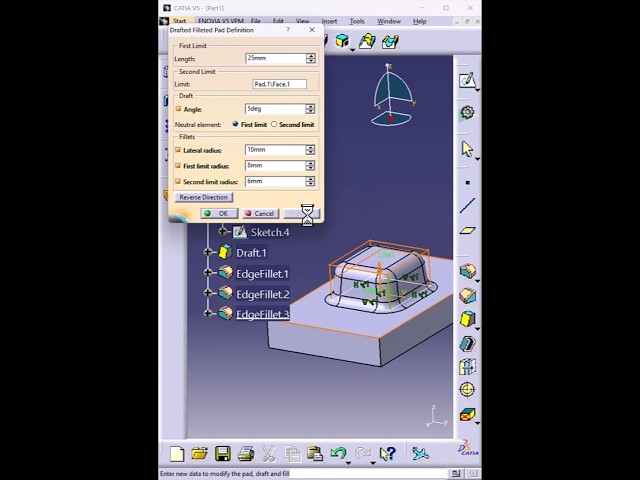Click Cancel in Pad Definition dialog
Screen dimensions: 640x480
tap(260, 213)
